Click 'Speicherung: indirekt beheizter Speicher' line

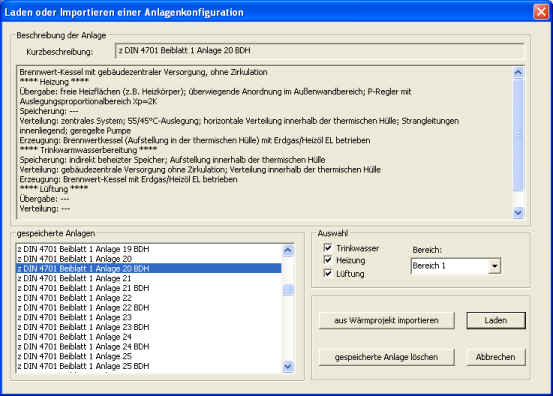172,160
